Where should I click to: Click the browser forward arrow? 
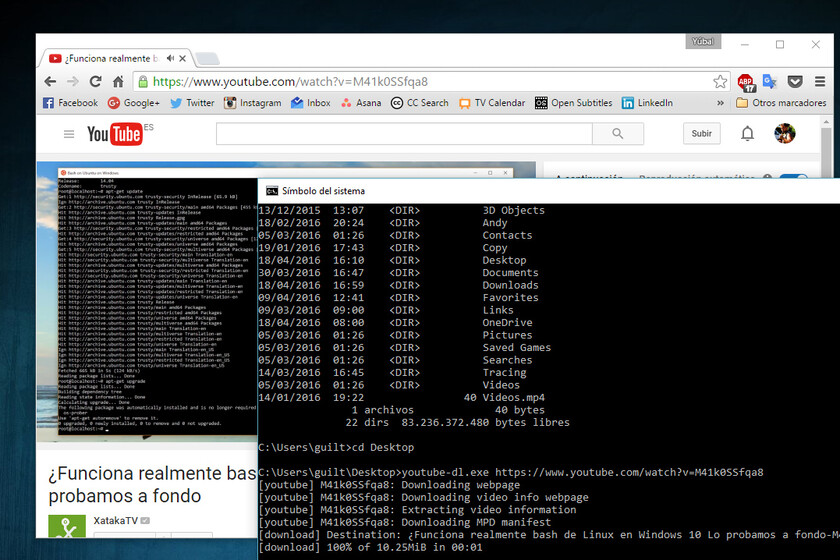[x=73, y=81]
